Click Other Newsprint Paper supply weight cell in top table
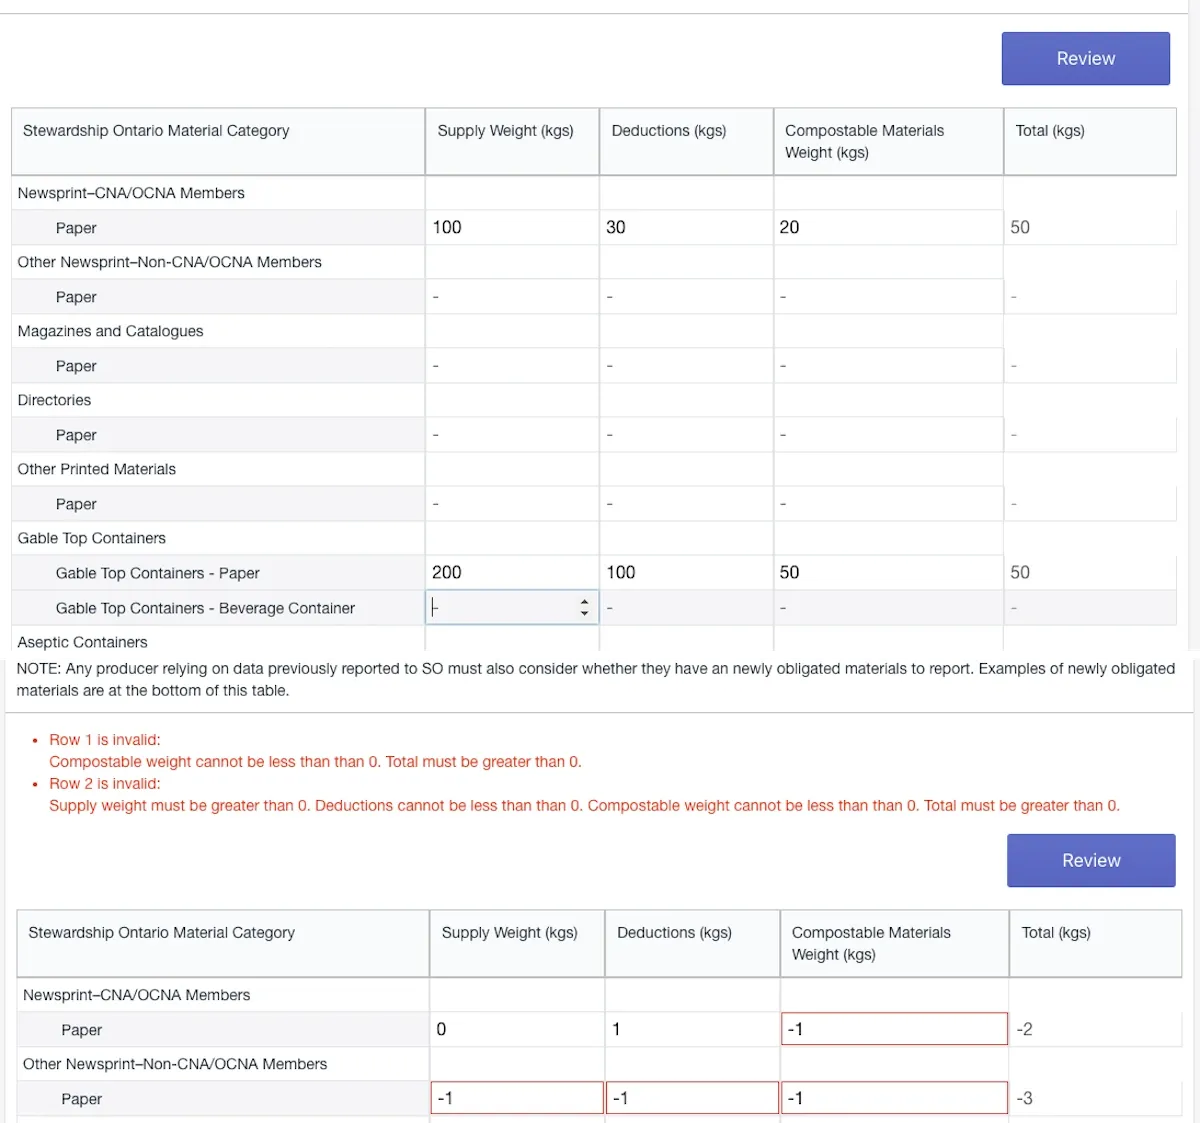Viewport: 1200px width, 1123px height. click(512, 296)
